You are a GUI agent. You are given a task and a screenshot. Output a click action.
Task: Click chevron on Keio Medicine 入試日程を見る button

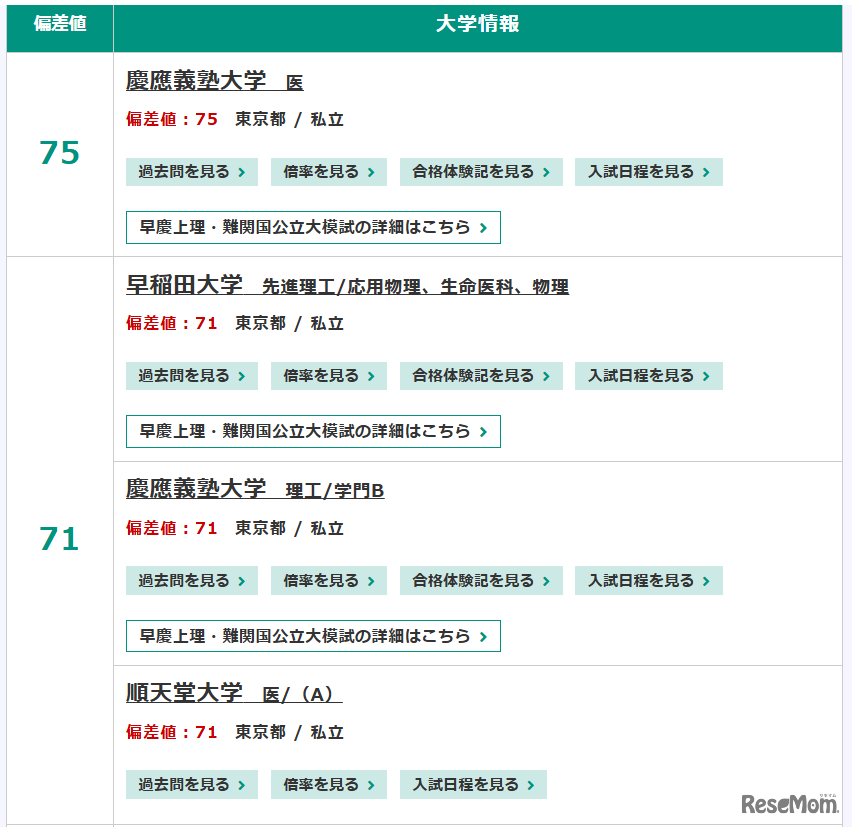point(709,172)
